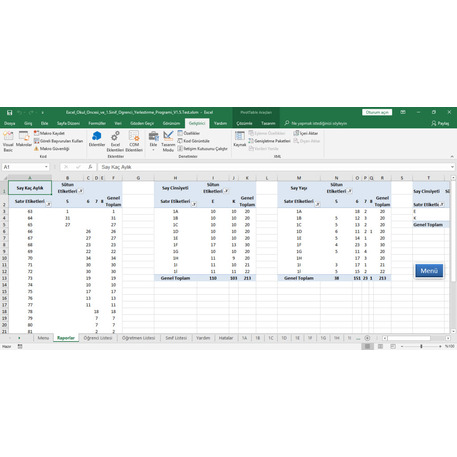This screenshot has height=457, width=457.
Task: Expand the Name Box dropdown
Action: [46, 167]
